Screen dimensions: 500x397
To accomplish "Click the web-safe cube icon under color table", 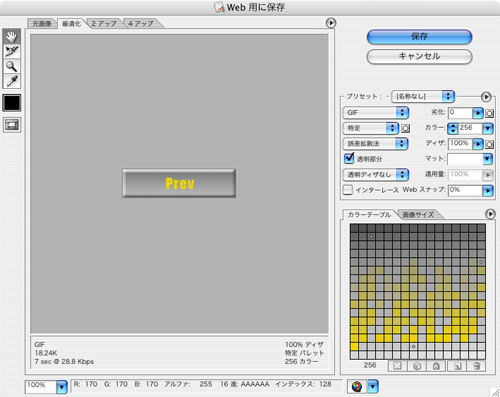I will click(417, 366).
